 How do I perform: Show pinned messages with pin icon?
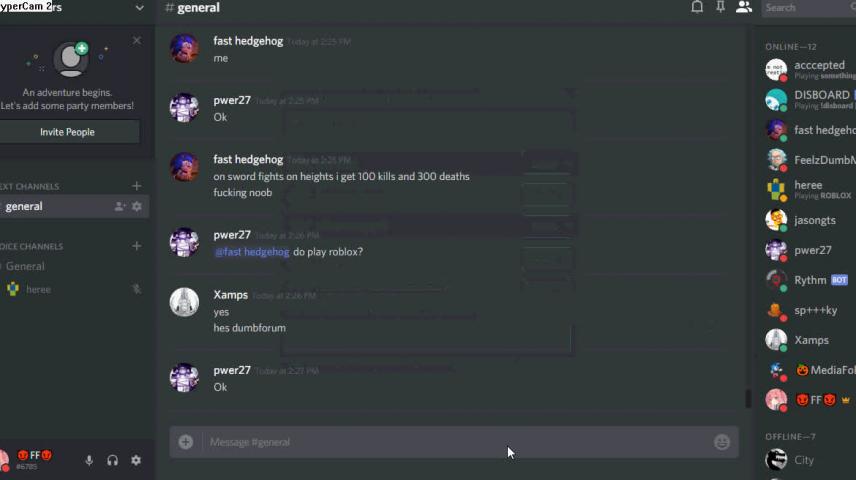click(721, 7)
